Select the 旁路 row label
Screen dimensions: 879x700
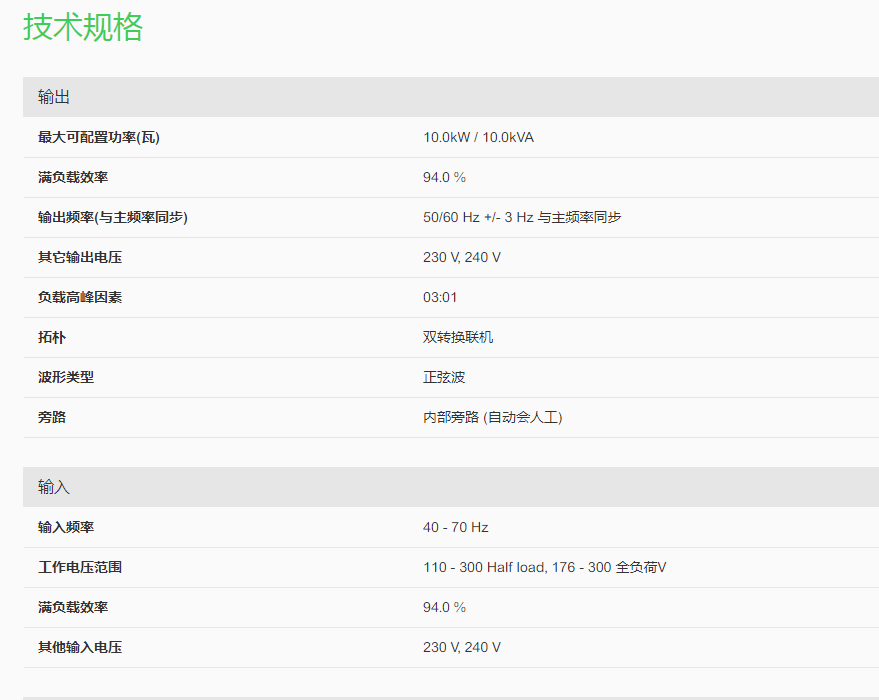(52, 417)
